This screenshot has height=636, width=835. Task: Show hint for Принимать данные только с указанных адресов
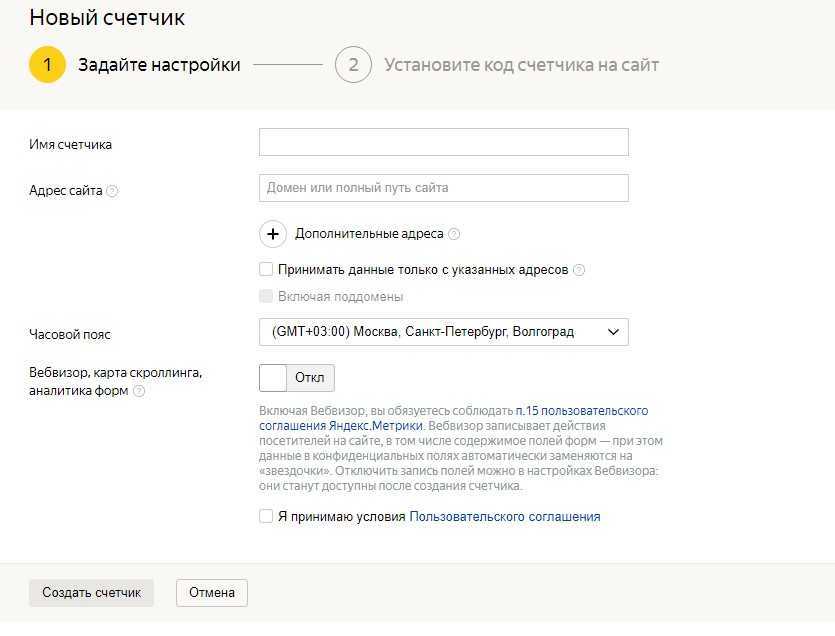(579, 270)
